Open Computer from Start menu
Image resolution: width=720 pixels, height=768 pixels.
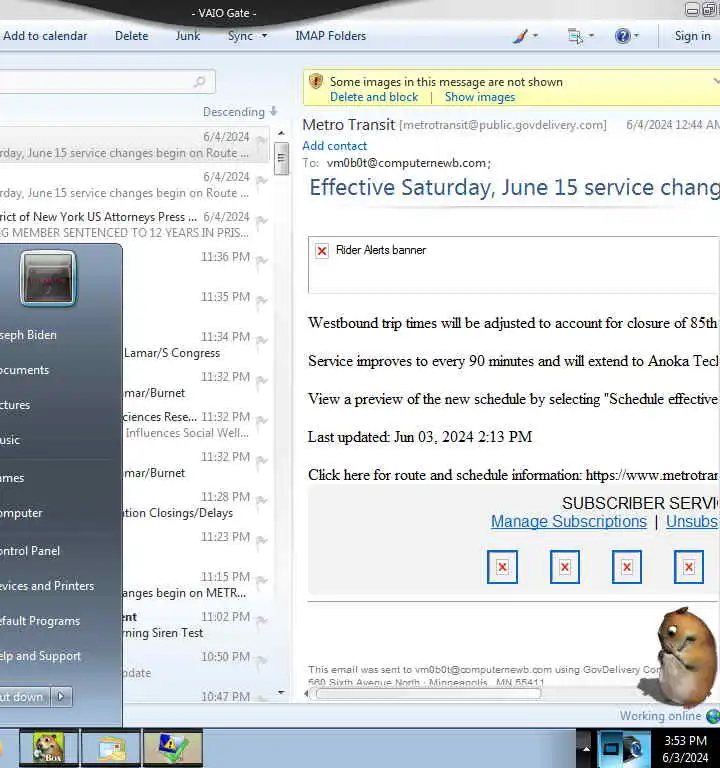(21, 513)
